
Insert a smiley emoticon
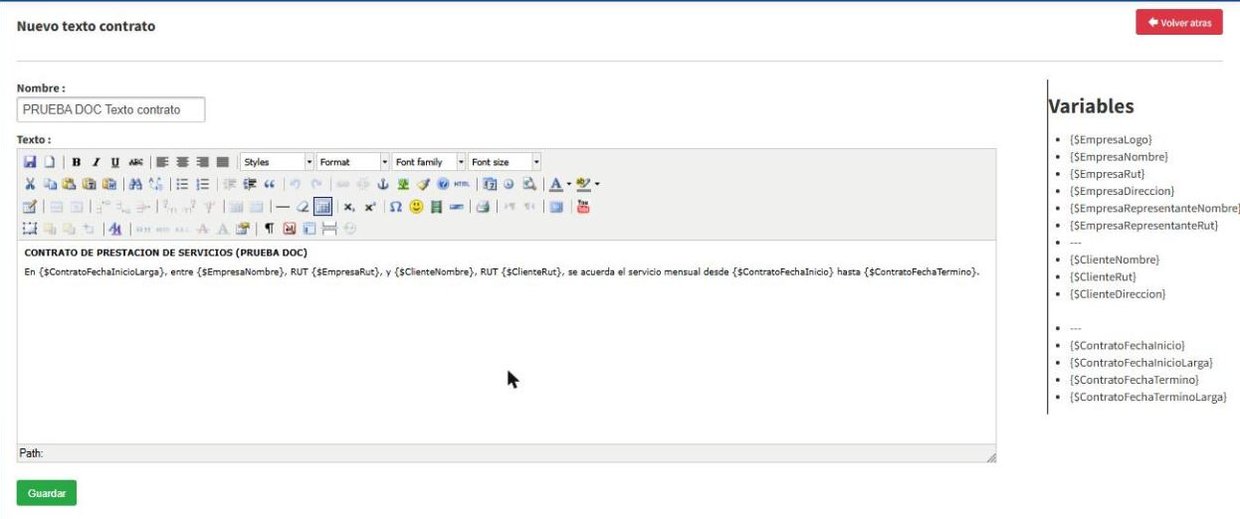(416, 207)
